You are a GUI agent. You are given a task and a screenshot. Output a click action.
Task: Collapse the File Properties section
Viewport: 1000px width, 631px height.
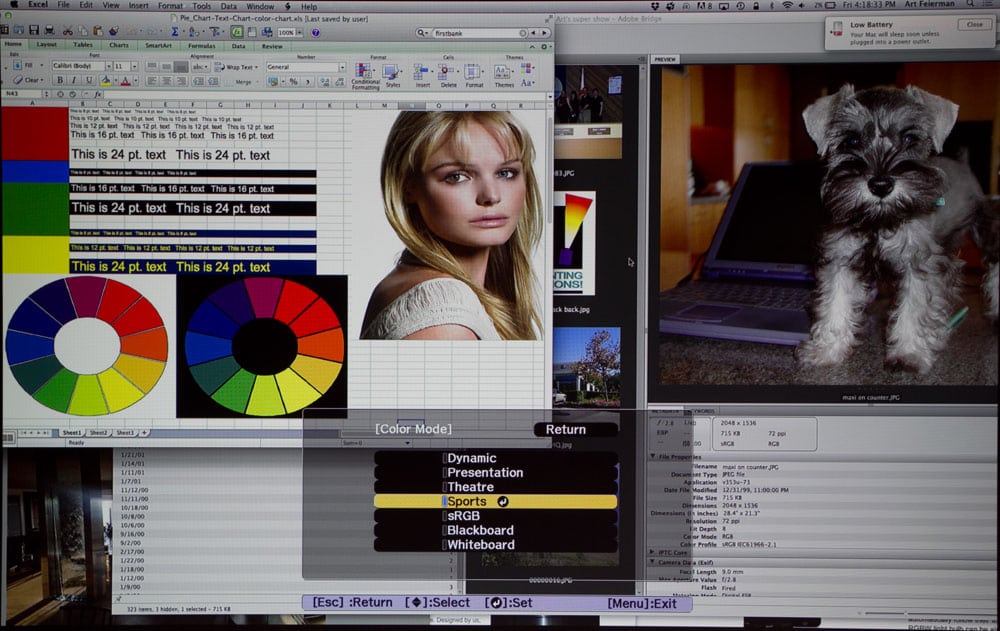(x=654, y=456)
